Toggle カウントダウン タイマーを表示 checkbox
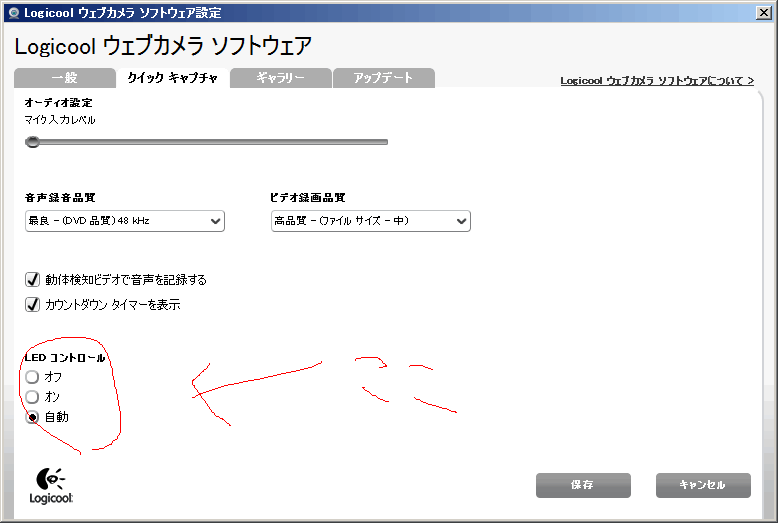This screenshot has width=778, height=523. click(32, 304)
